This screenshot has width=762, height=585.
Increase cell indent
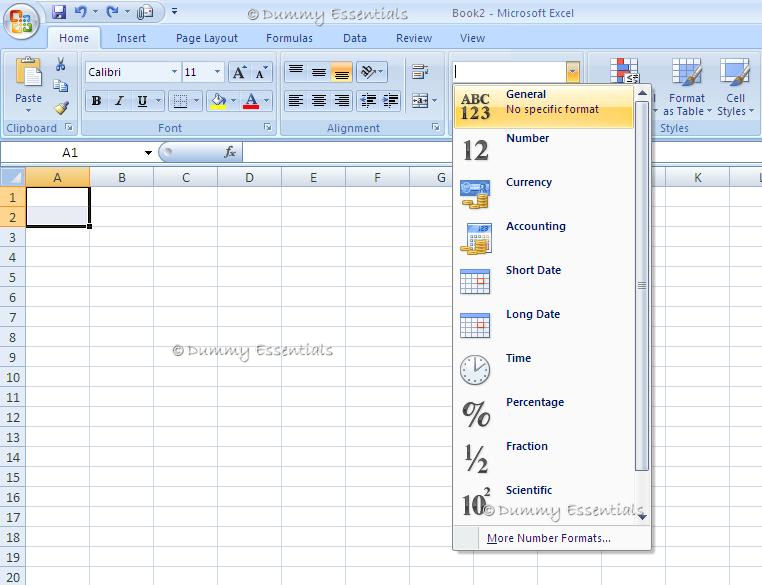click(390, 101)
